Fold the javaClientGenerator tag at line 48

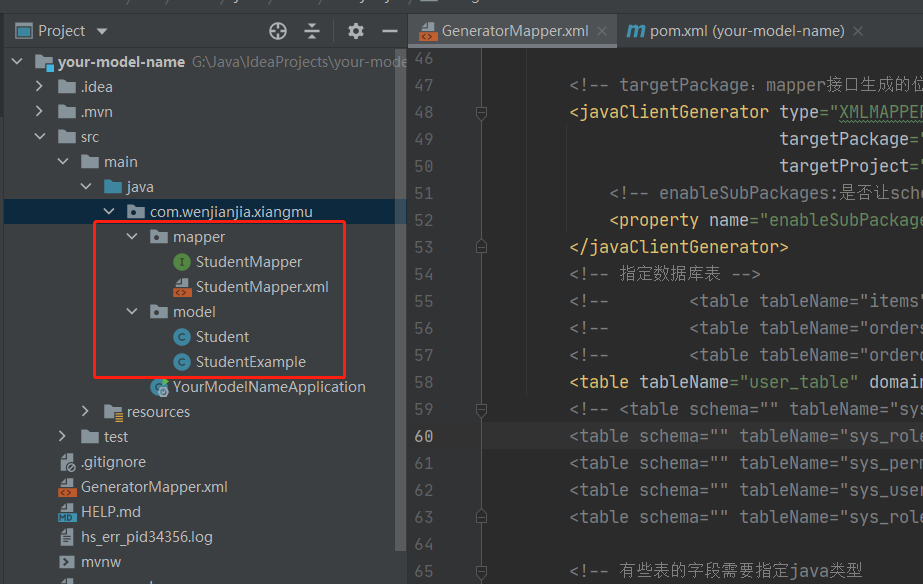coord(481,112)
